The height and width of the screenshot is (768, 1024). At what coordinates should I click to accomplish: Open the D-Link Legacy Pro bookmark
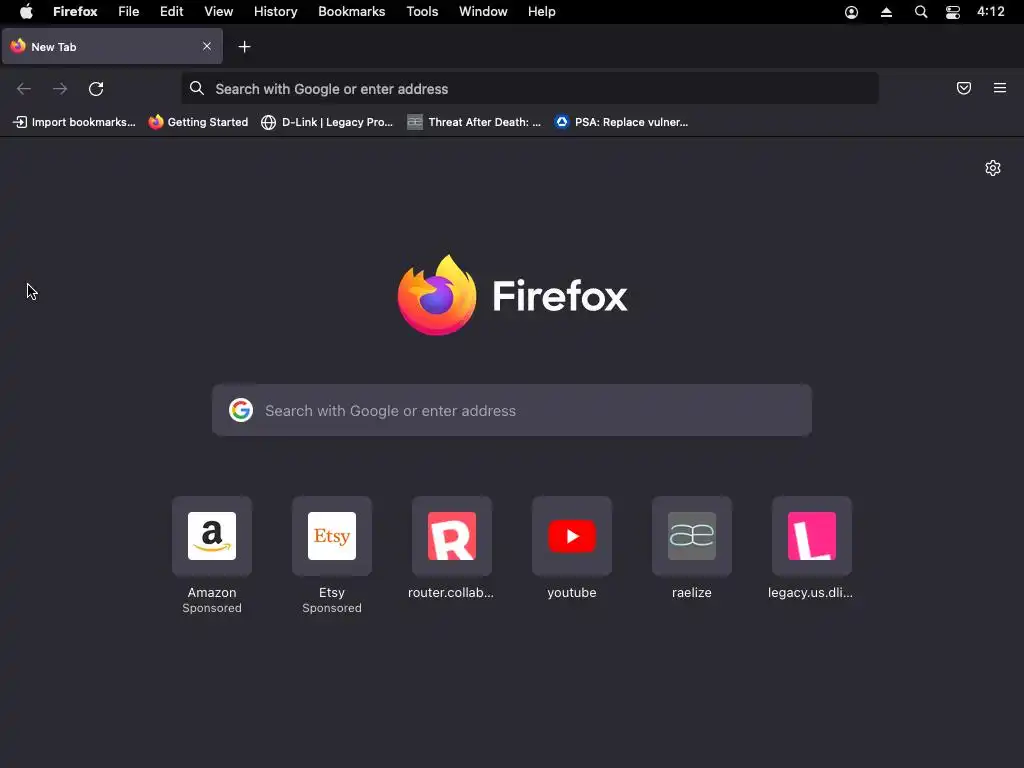[327, 122]
